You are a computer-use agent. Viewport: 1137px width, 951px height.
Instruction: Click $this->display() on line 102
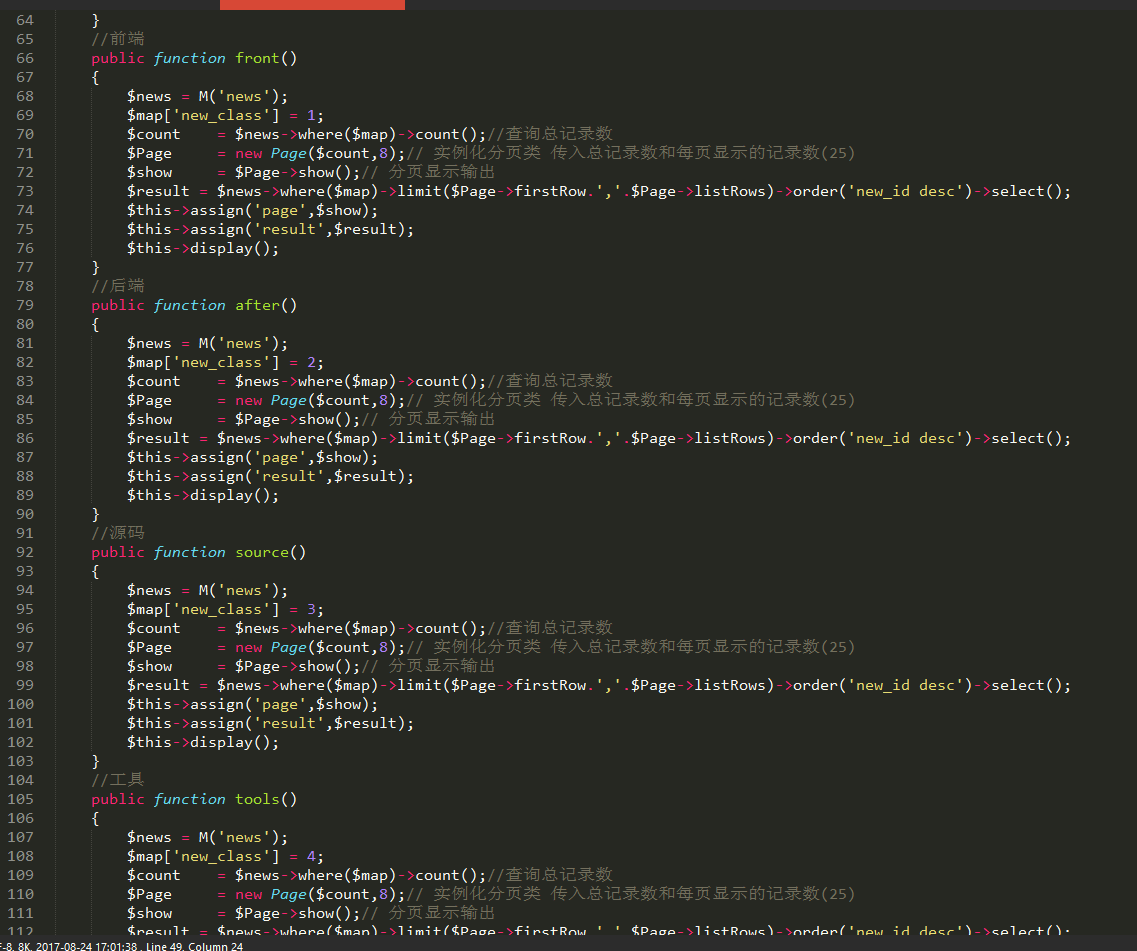tap(203, 742)
